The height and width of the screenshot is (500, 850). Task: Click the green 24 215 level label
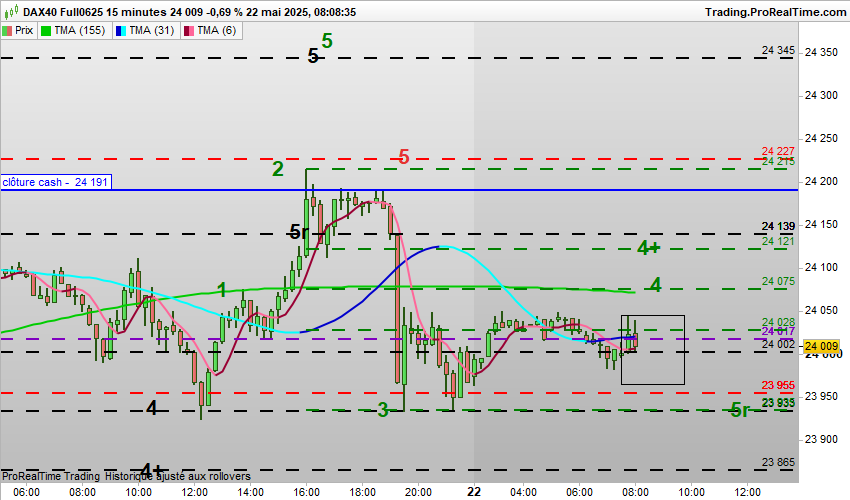[x=778, y=162]
